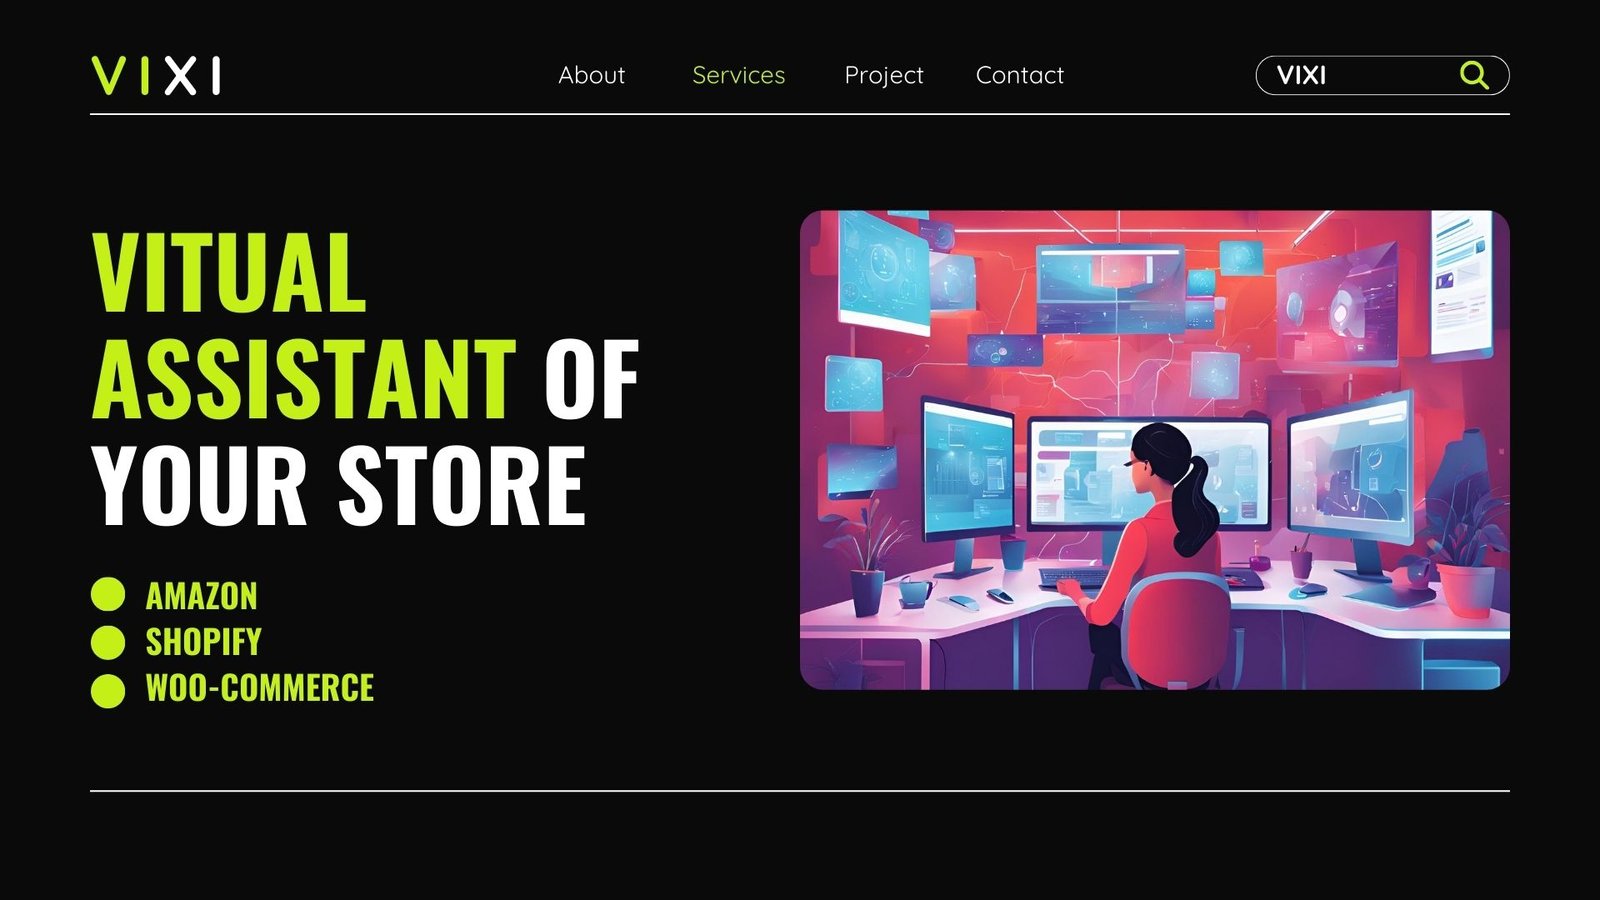The image size is (1600, 900).
Task: Click the YOUR STORE headline line
Action: point(338,485)
